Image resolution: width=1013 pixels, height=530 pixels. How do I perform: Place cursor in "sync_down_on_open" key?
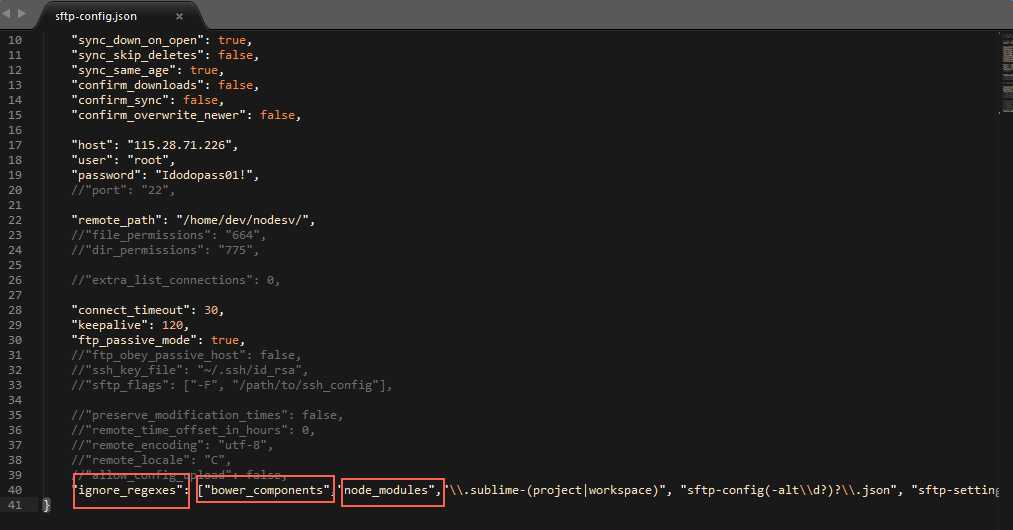(x=138, y=40)
